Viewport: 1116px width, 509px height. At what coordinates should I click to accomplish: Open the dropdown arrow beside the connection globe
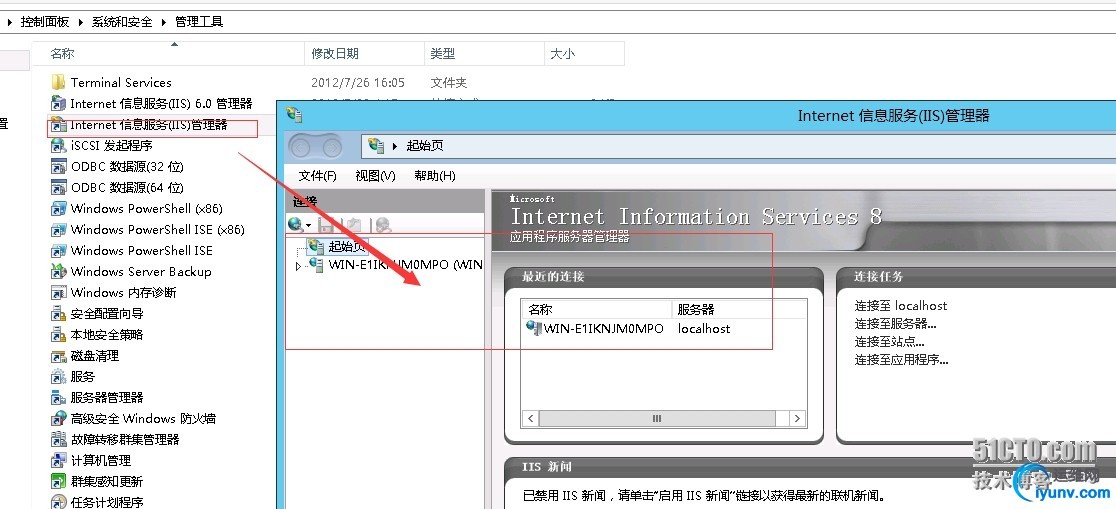308,226
